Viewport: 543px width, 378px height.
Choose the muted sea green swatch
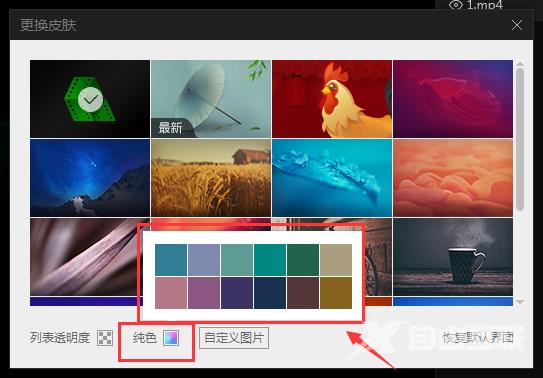[x=237, y=260]
